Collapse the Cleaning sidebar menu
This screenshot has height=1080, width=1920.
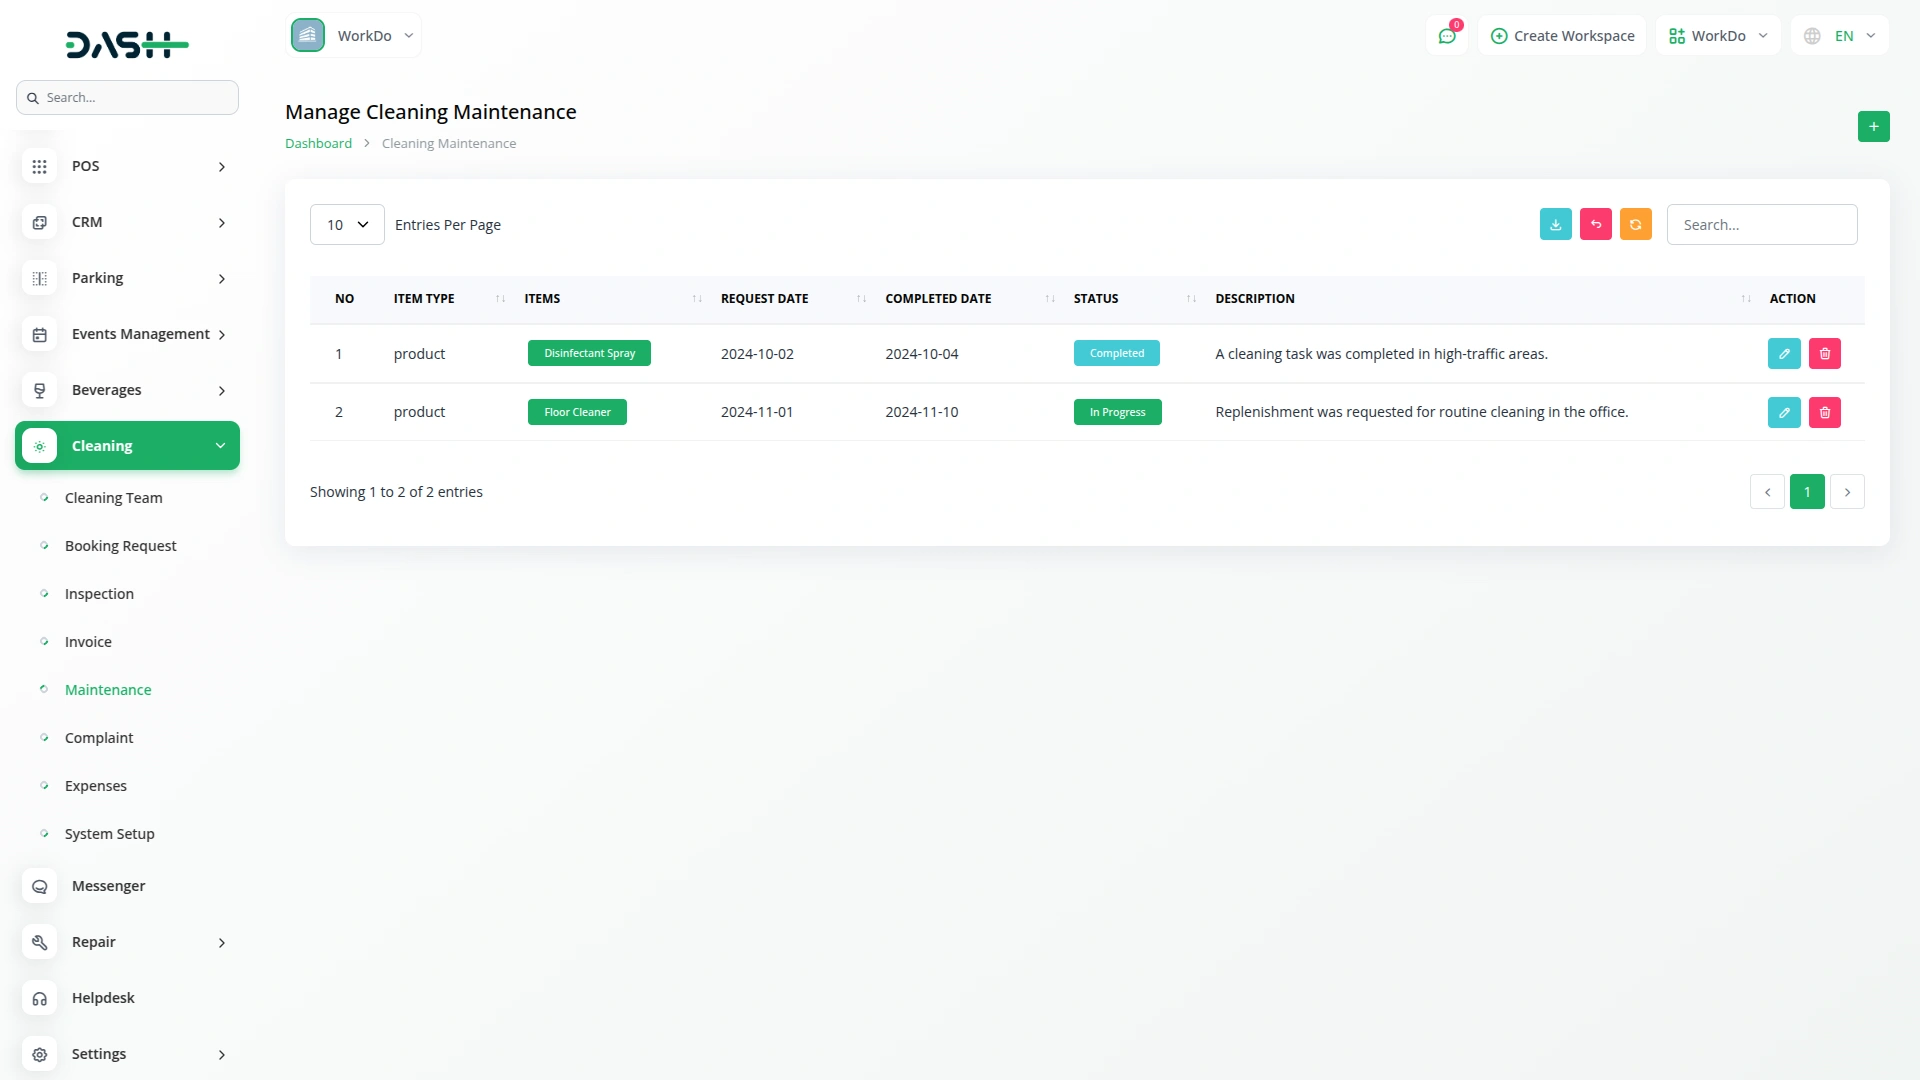pyautogui.click(x=128, y=446)
